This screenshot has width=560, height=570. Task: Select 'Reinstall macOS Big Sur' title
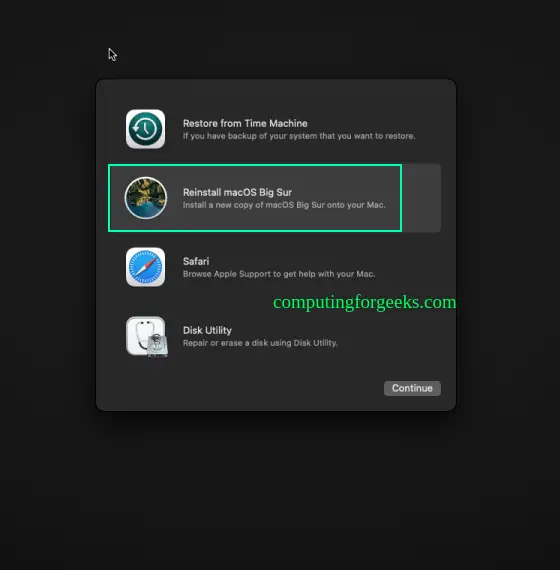[x=237, y=192]
